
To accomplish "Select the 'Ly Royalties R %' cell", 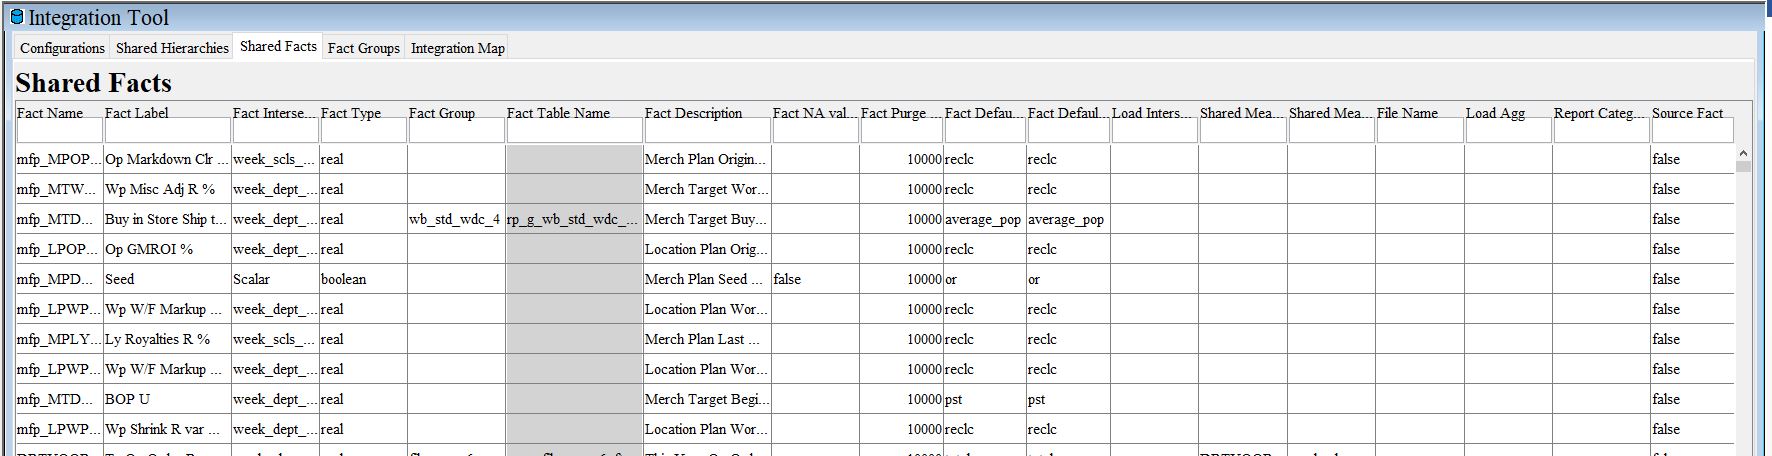I will (x=167, y=339).
